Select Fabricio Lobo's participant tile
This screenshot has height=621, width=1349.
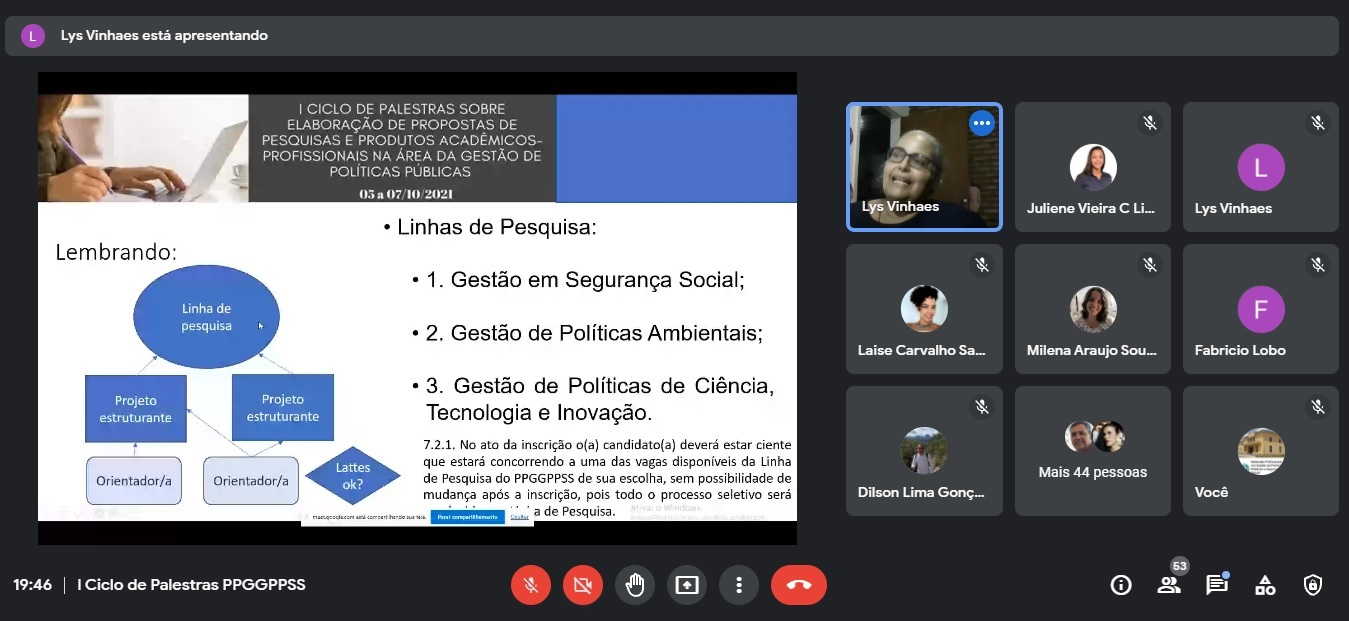(x=1260, y=309)
